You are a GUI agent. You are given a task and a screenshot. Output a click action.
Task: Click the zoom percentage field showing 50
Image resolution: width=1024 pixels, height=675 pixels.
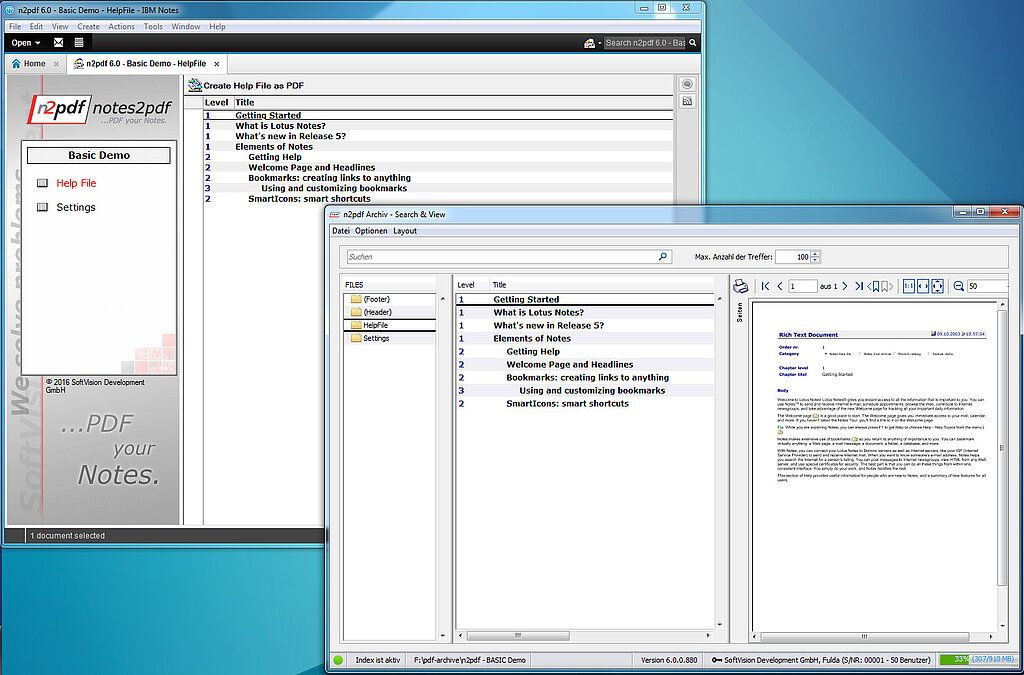coord(987,286)
